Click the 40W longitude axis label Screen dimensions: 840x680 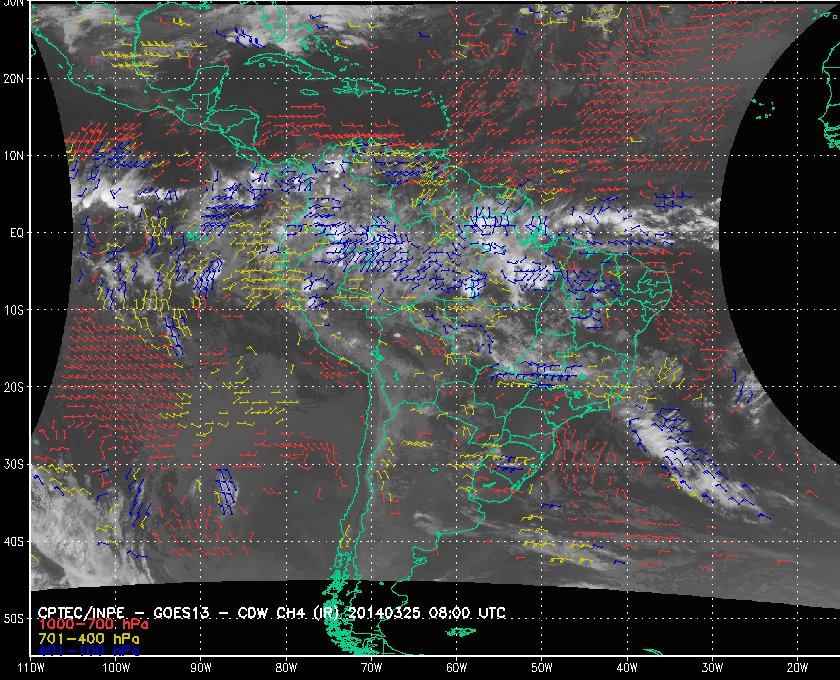pyautogui.click(x=627, y=668)
